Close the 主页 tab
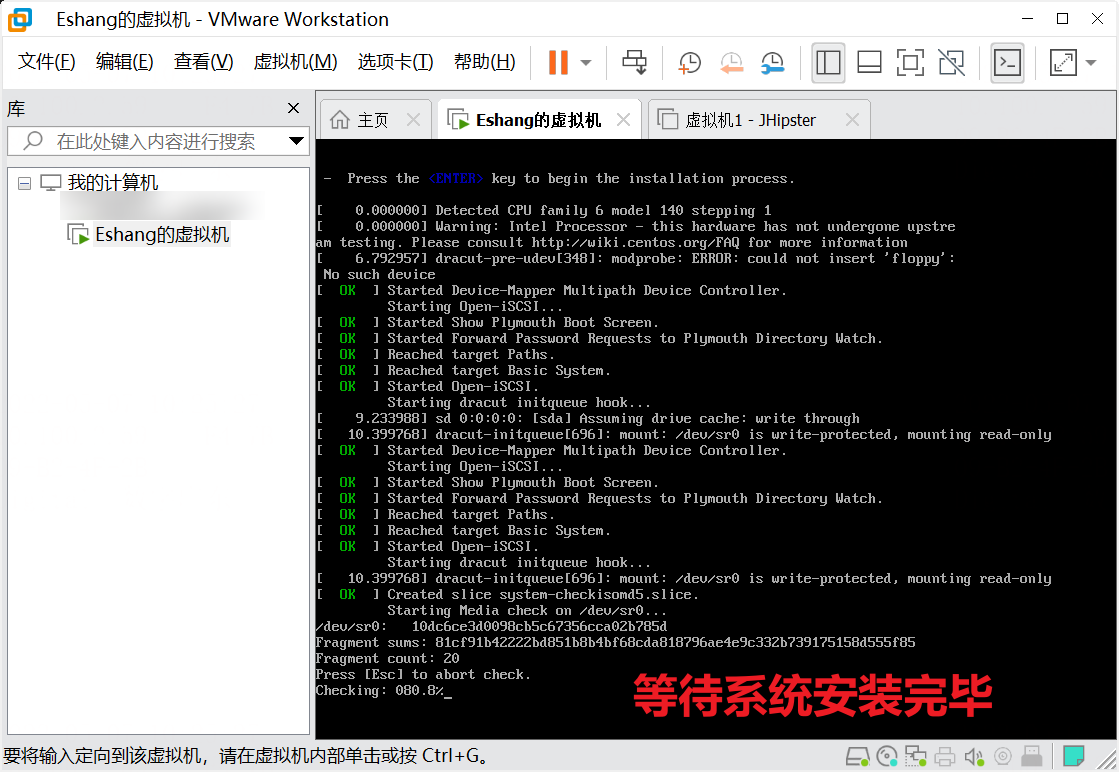 point(413,120)
